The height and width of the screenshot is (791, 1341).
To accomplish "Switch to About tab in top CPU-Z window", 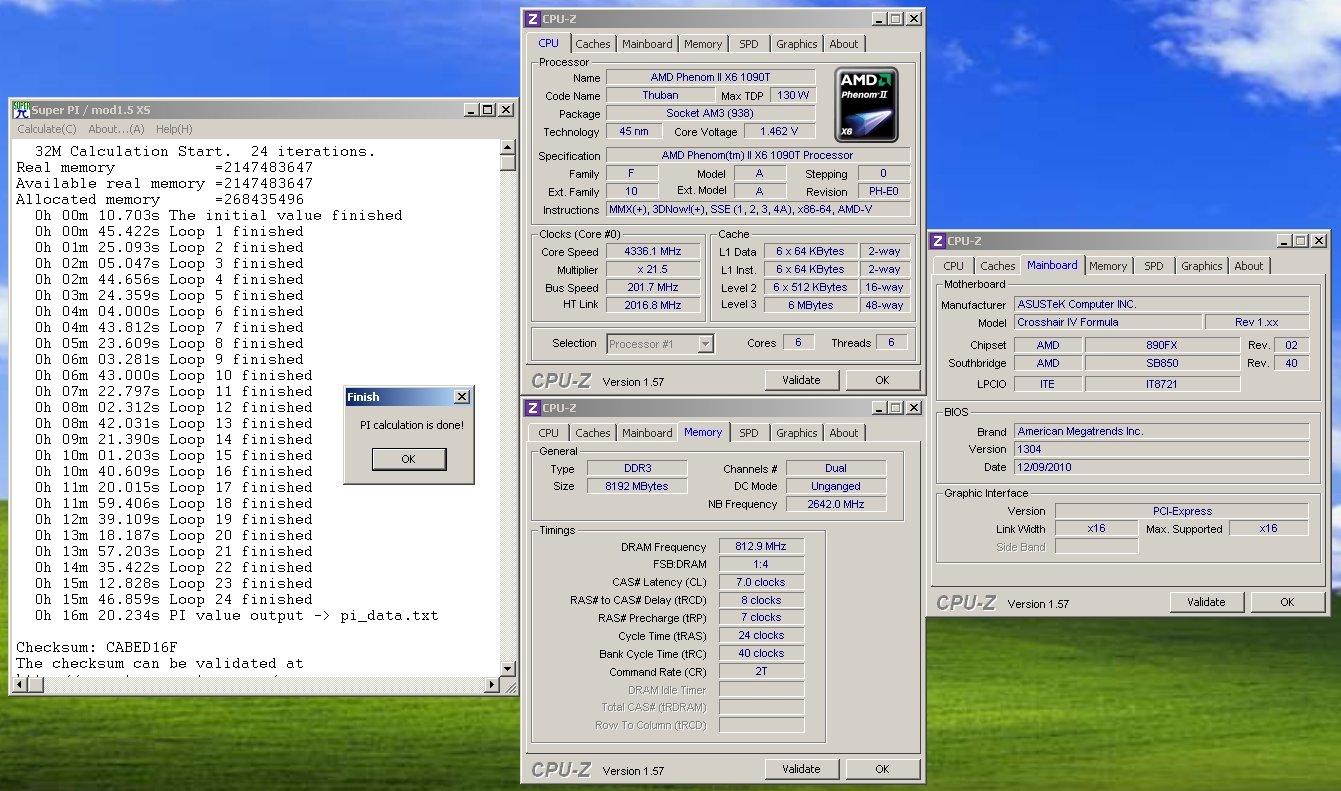I will click(844, 44).
